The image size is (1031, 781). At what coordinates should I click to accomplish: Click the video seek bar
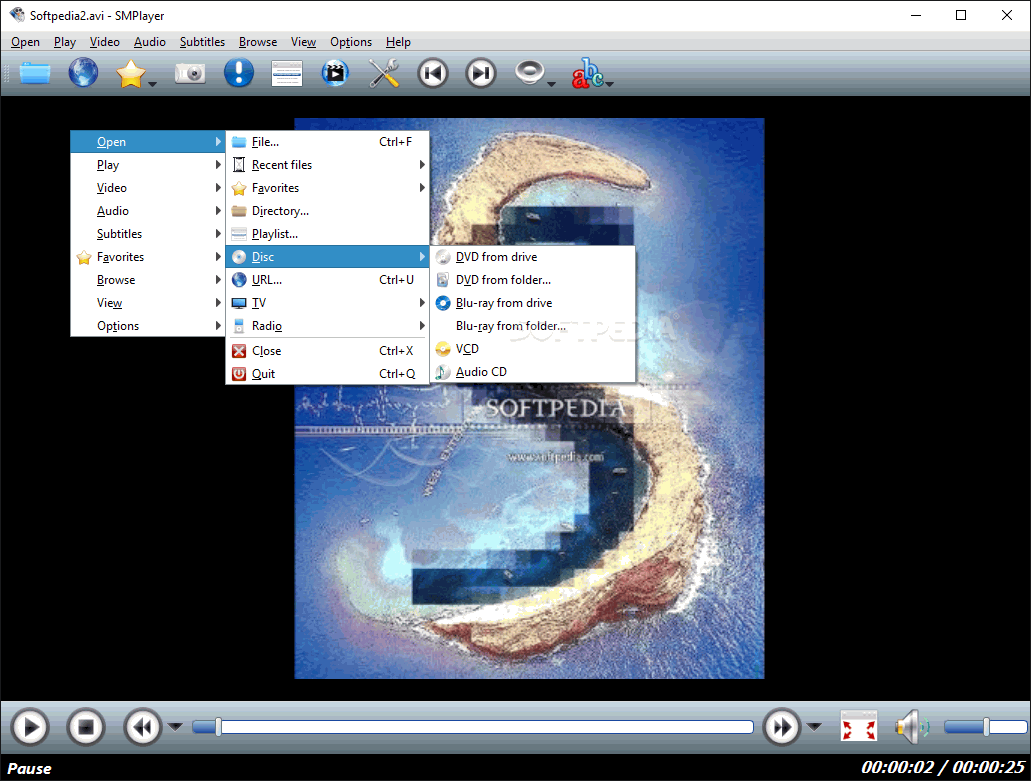tap(473, 726)
